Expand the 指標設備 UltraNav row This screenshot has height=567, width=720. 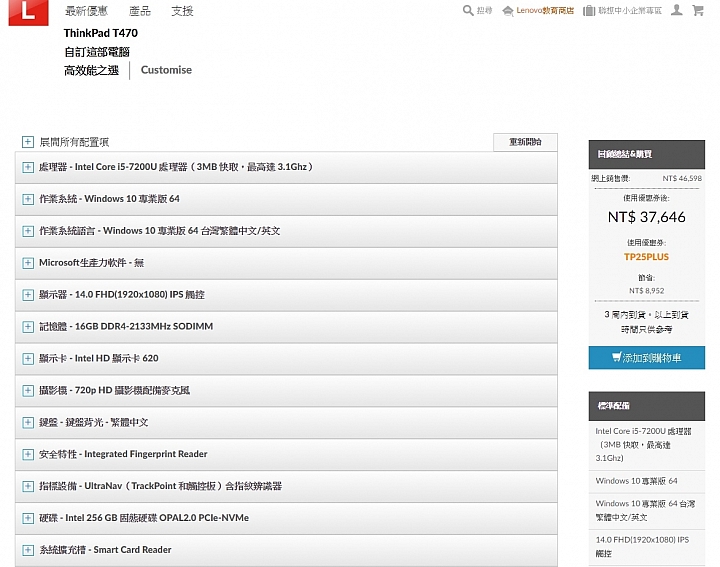coord(286,486)
